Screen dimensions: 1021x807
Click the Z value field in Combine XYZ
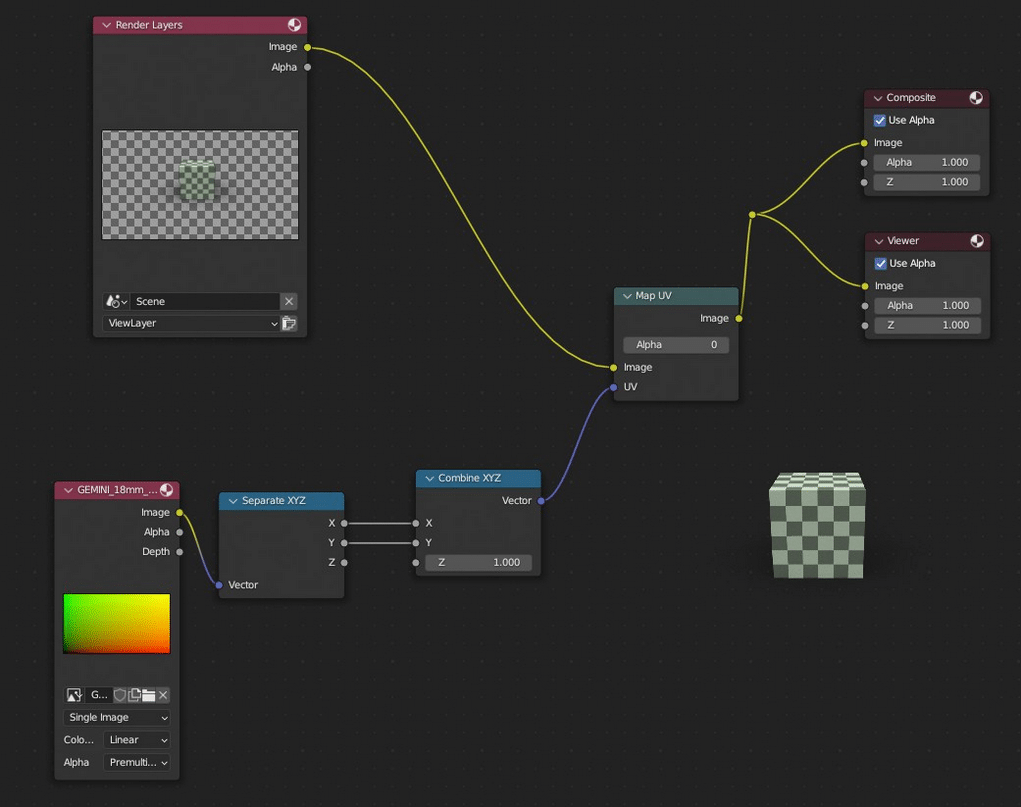pos(479,562)
